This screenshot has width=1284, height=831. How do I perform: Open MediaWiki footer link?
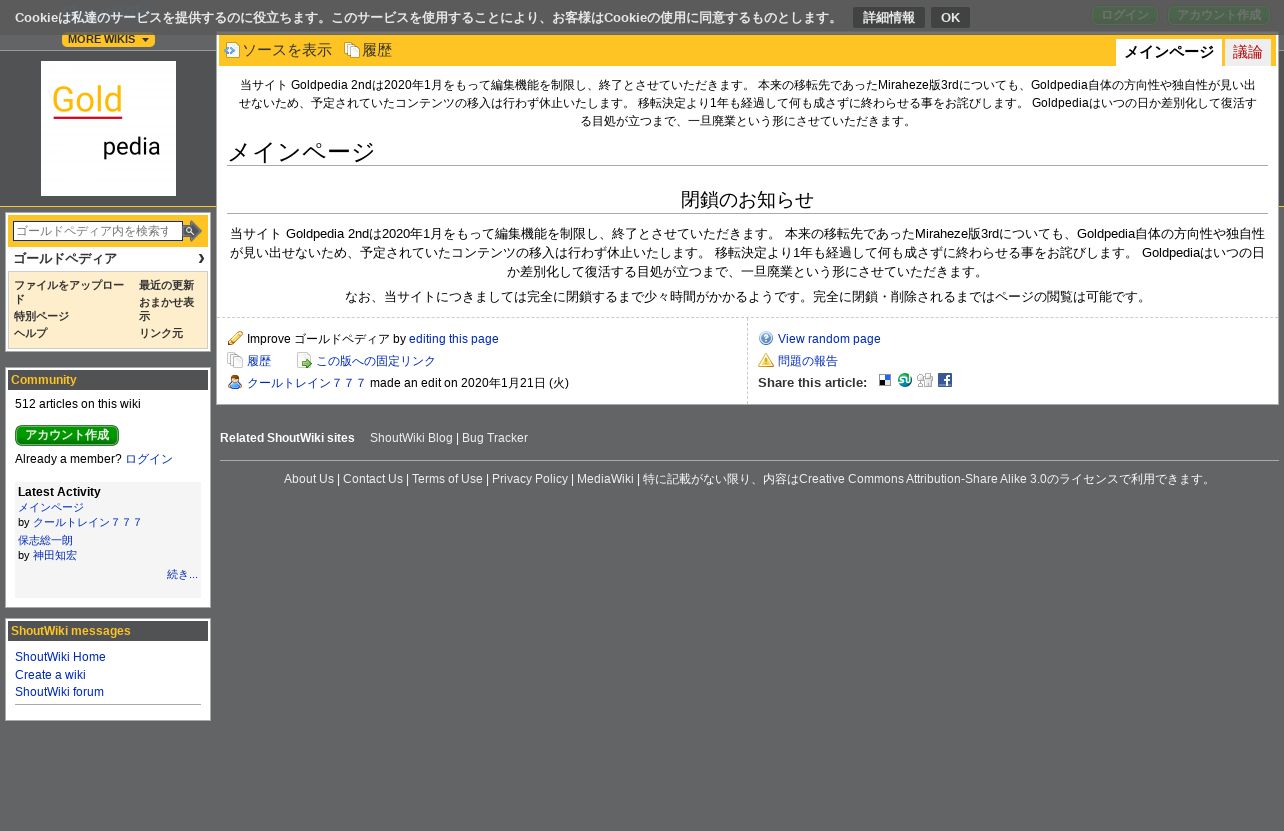[x=605, y=479]
